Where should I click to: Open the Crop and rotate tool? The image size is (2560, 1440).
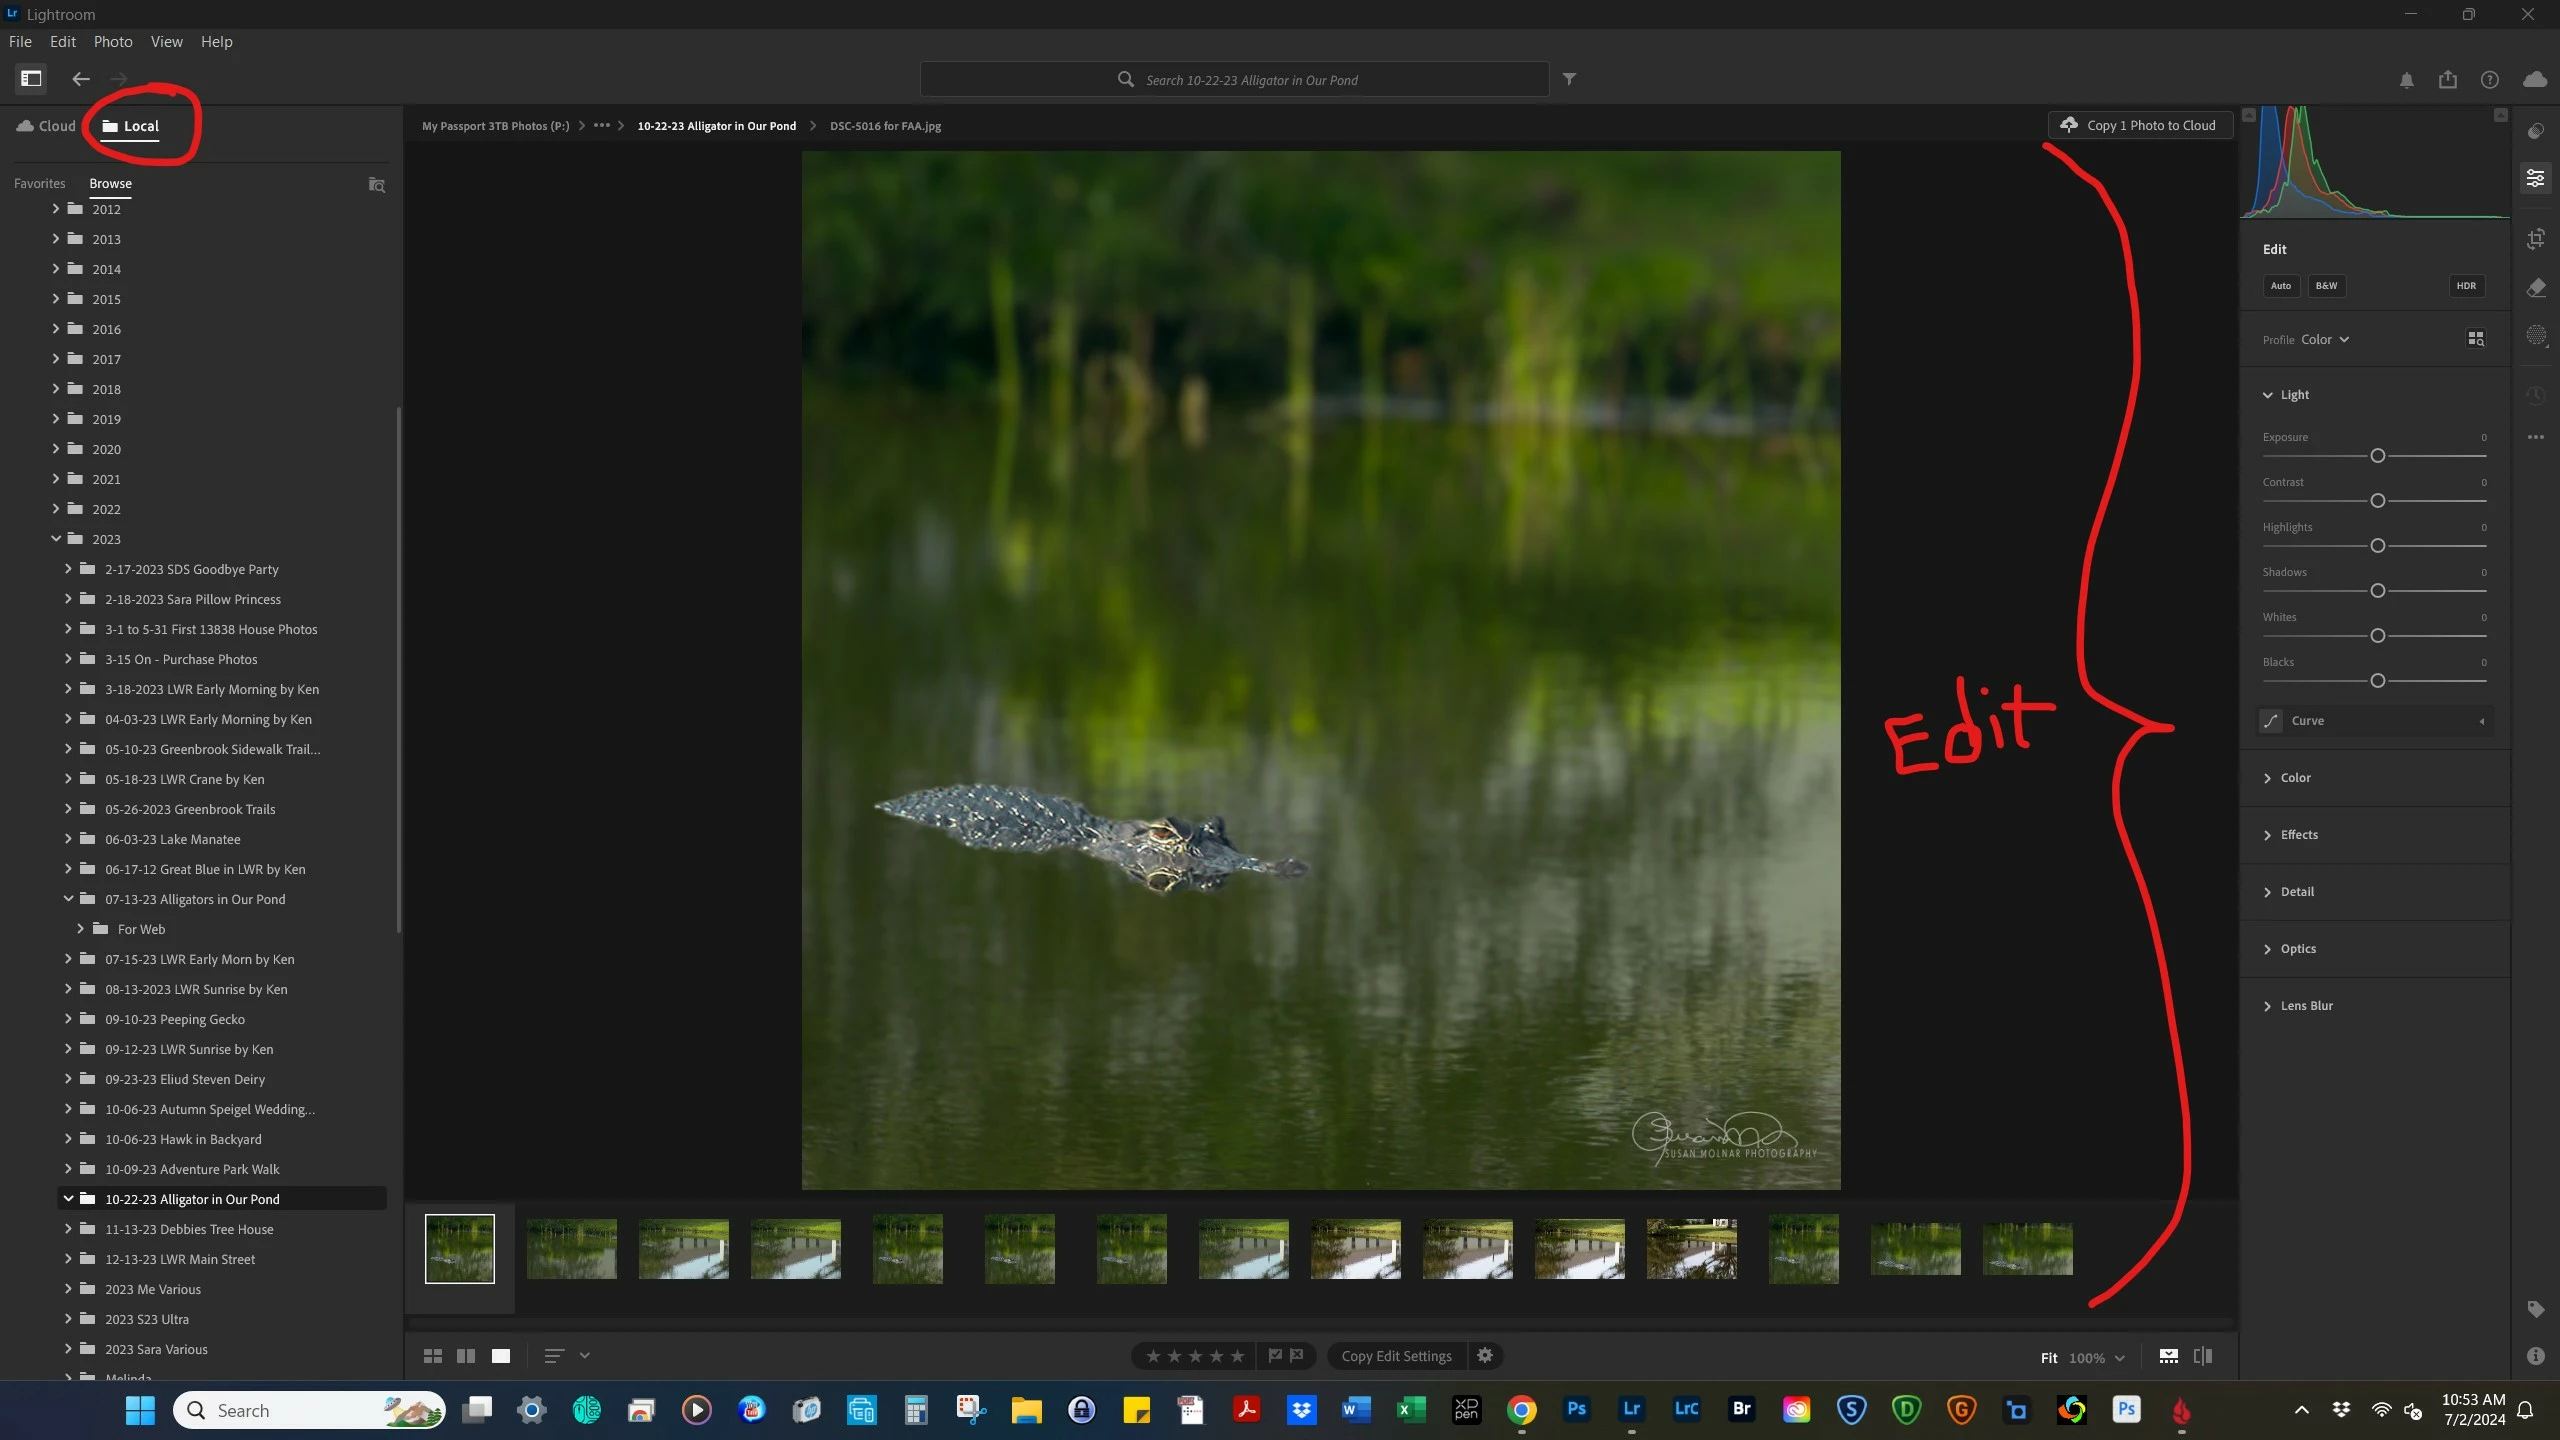pyautogui.click(x=2536, y=239)
